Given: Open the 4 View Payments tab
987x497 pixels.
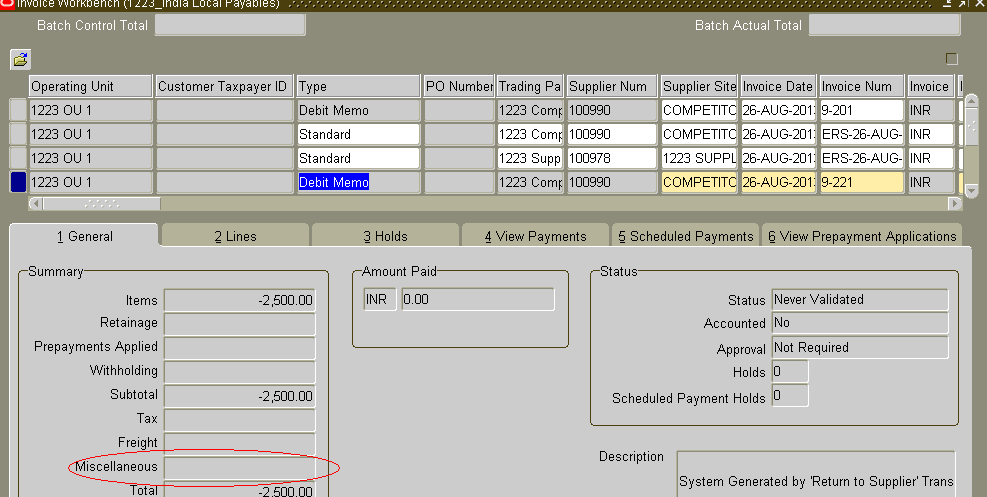Looking at the screenshot, I should pos(536,237).
